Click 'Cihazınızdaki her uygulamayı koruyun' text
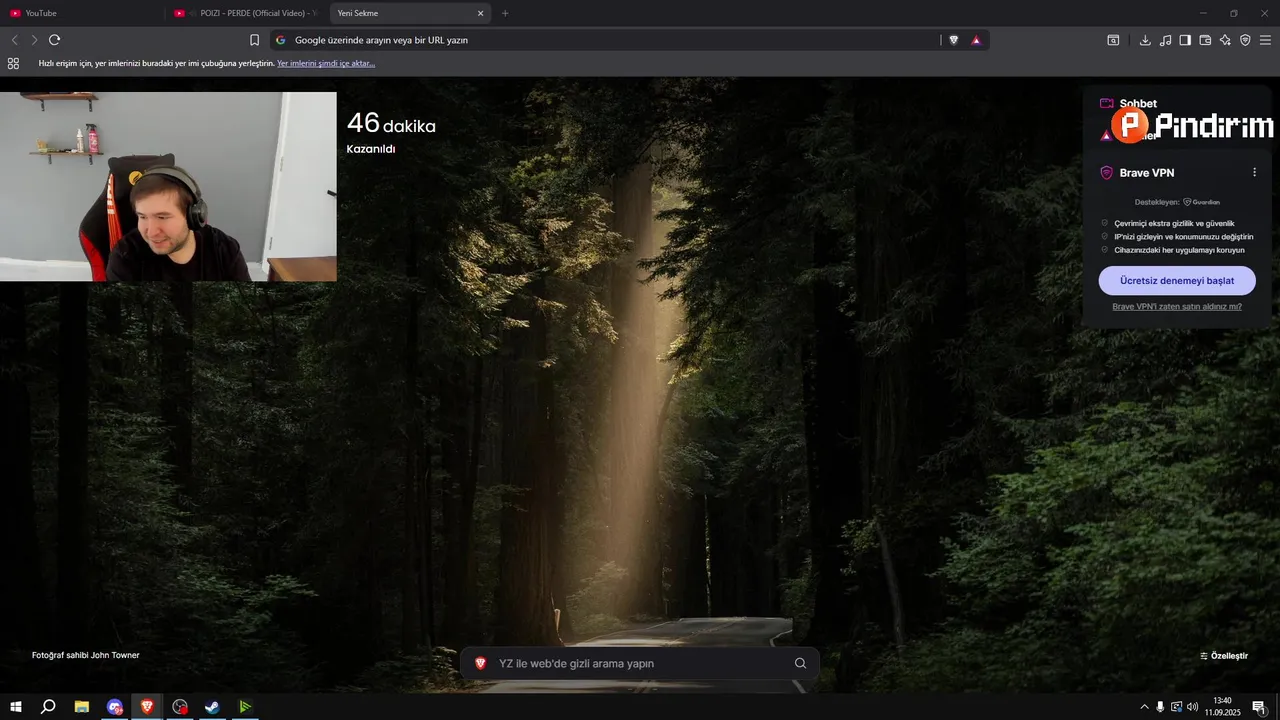Image resolution: width=1280 pixels, height=720 pixels. coord(1179,250)
